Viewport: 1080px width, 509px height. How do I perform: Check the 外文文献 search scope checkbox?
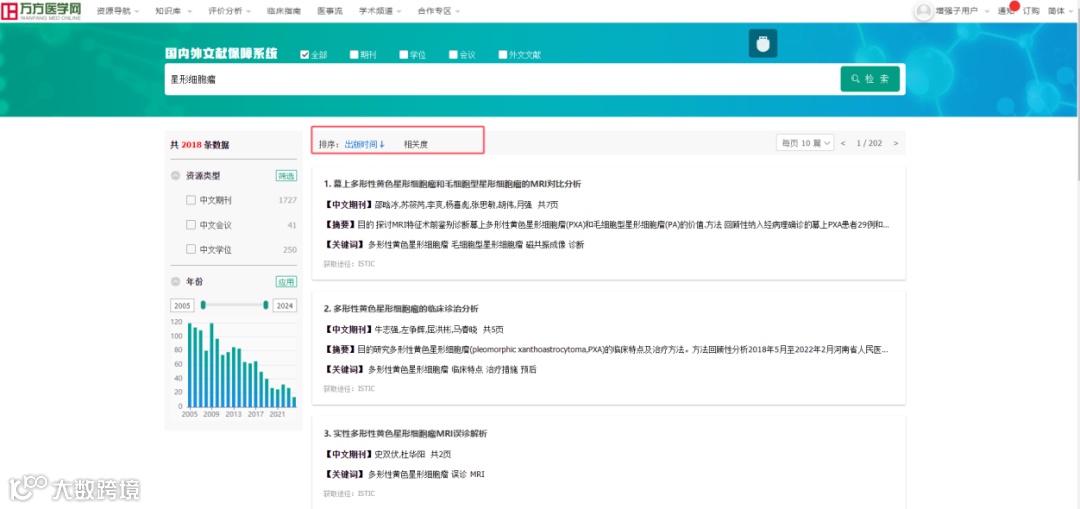pos(503,54)
